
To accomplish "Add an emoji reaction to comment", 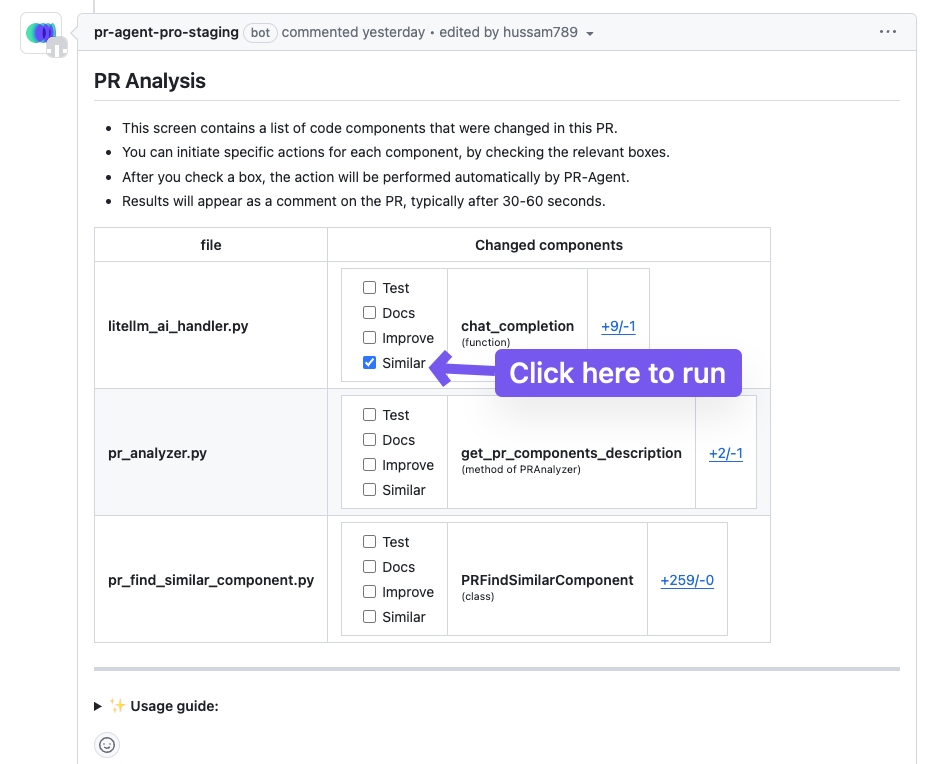I will pos(107,744).
